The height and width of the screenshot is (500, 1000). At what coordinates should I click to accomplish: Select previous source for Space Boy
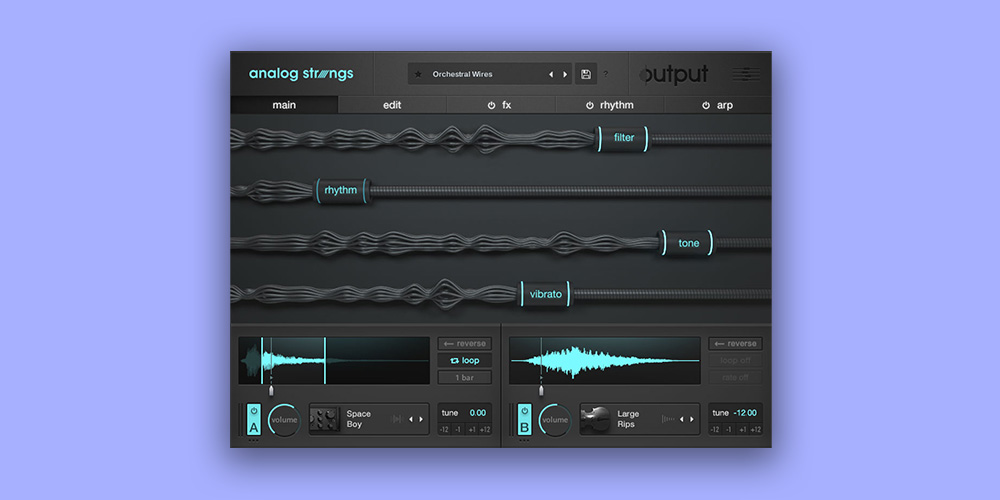(411, 419)
